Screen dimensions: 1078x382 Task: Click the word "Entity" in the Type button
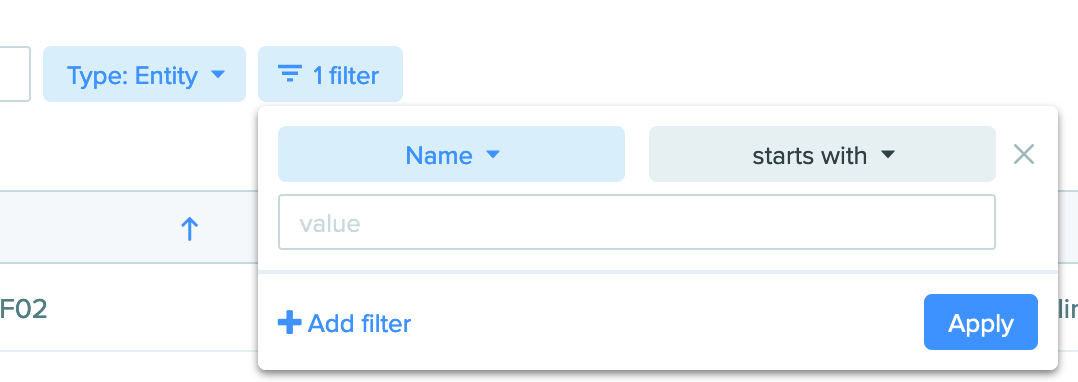click(x=166, y=75)
